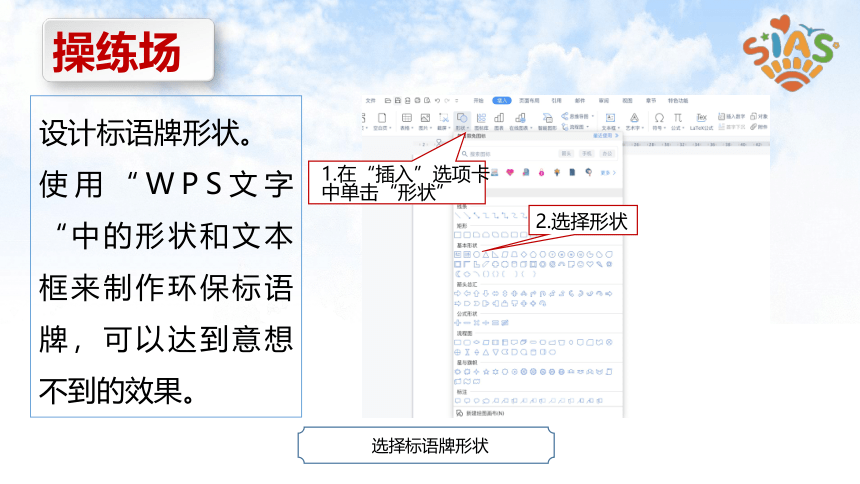This screenshot has width=860, height=484.
Task: Select the pink heart icon in icon row
Action: click(x=510, y=172)
